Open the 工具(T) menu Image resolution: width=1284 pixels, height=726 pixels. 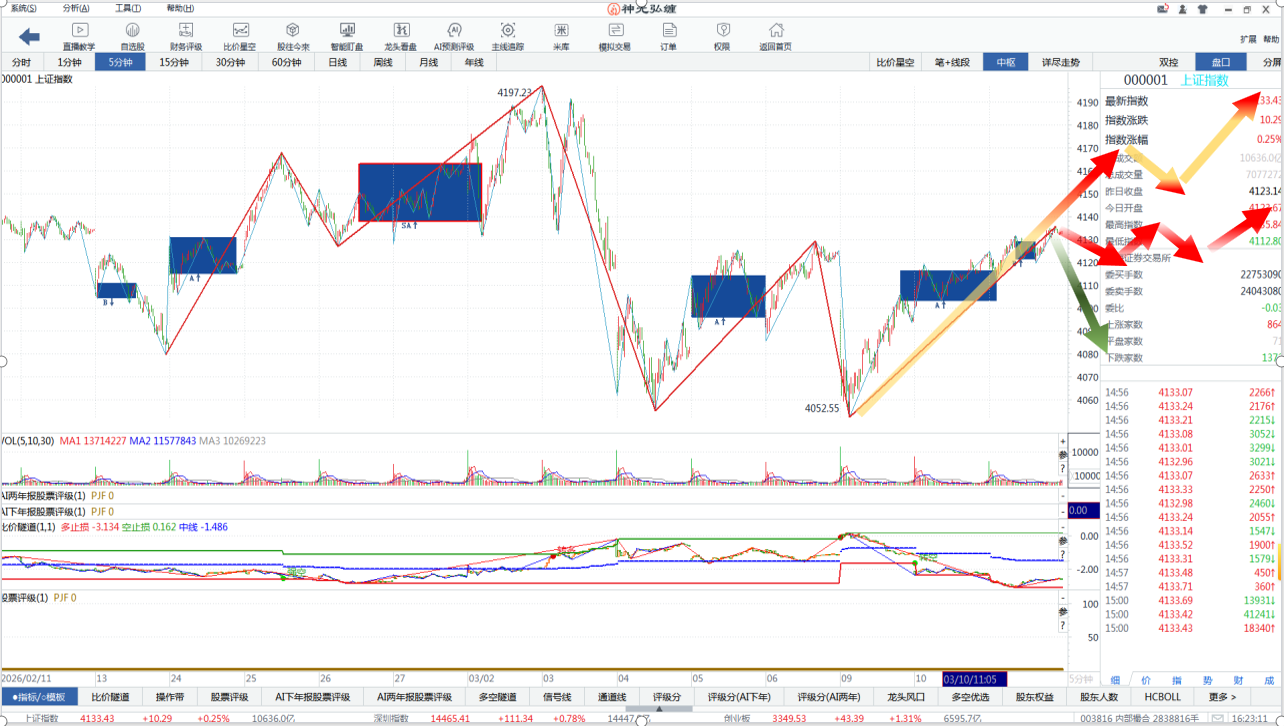tap(128, 8)
